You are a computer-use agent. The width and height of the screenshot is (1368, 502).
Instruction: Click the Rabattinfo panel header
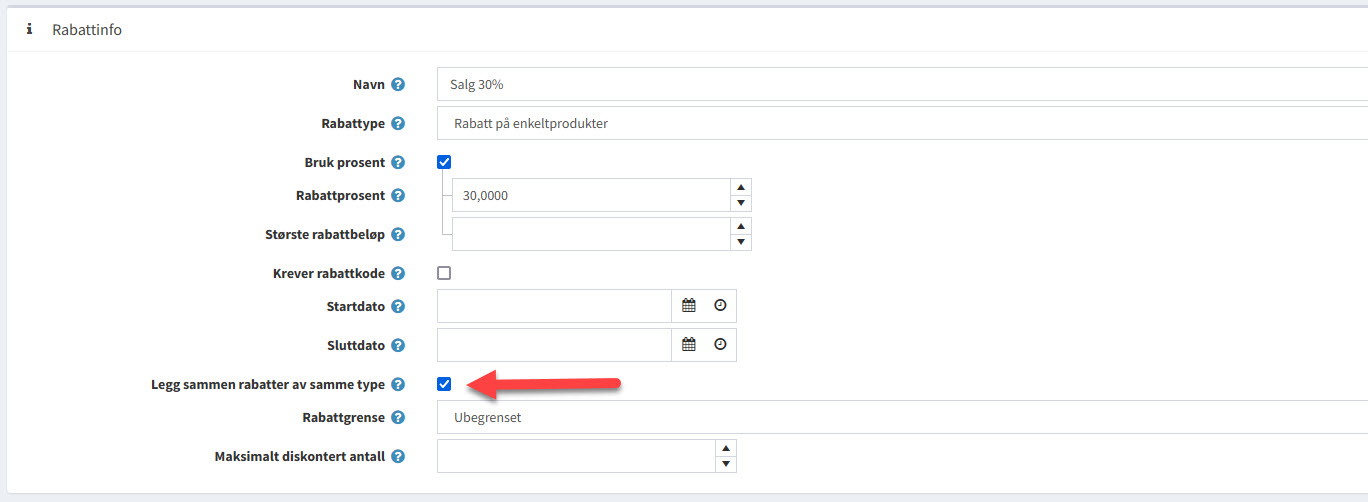click(x=87, y=30)
